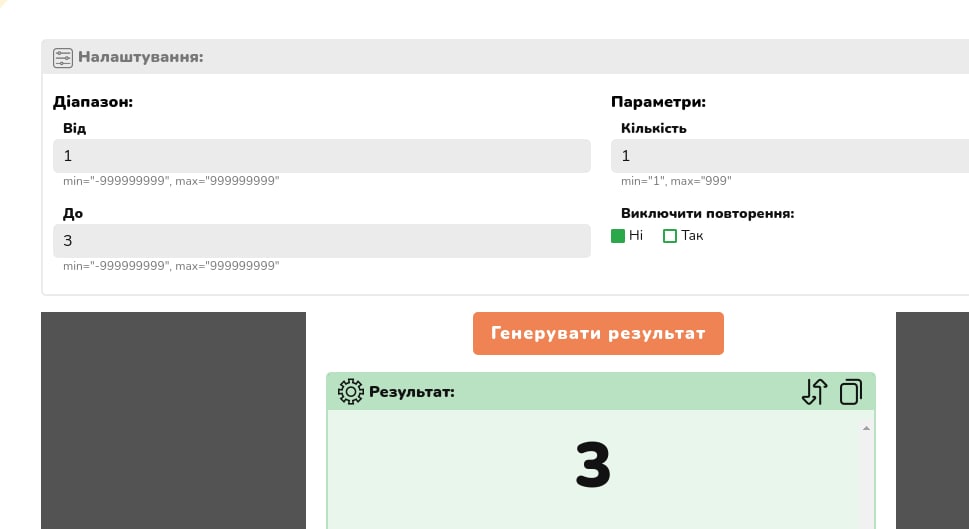Screen dimensions: 969x529
Task: Focus the Від range start field
Action: [x=321, y=156]
